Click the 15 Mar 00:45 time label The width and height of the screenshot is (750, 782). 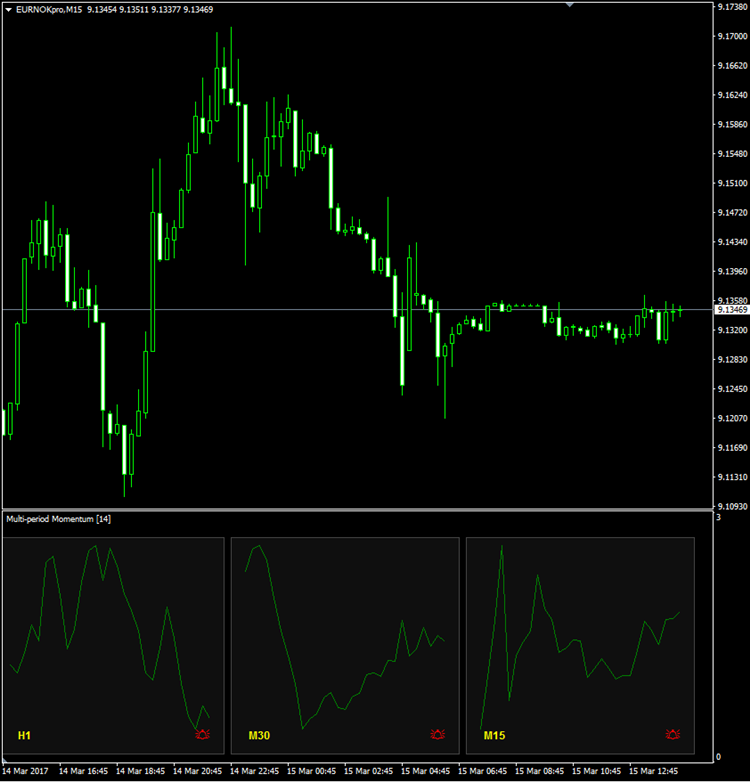pyautogui.click(x=313, y=771)
